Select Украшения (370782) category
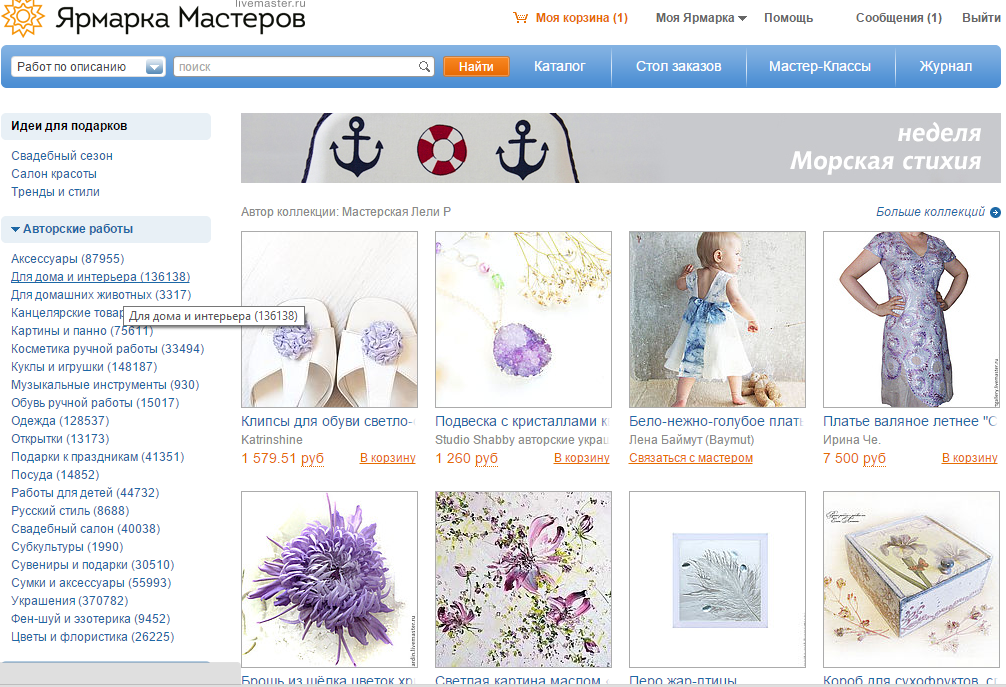The image size is (1006, 687). pos(69,601)
